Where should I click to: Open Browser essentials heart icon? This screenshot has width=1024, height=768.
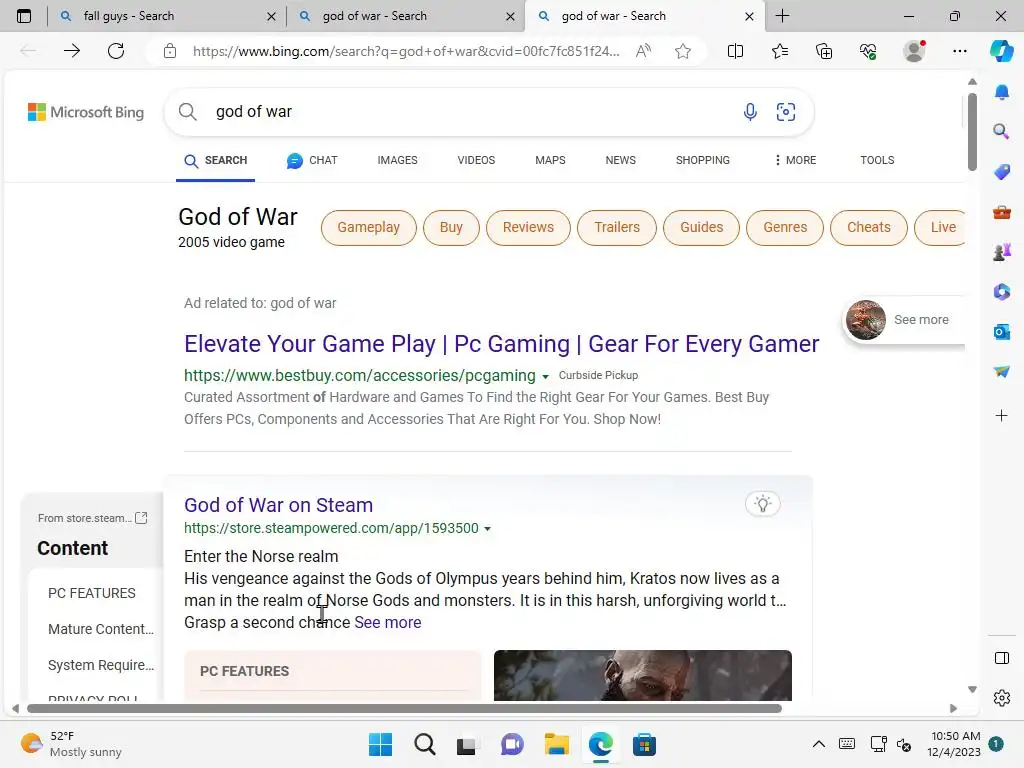click(868, 51)
